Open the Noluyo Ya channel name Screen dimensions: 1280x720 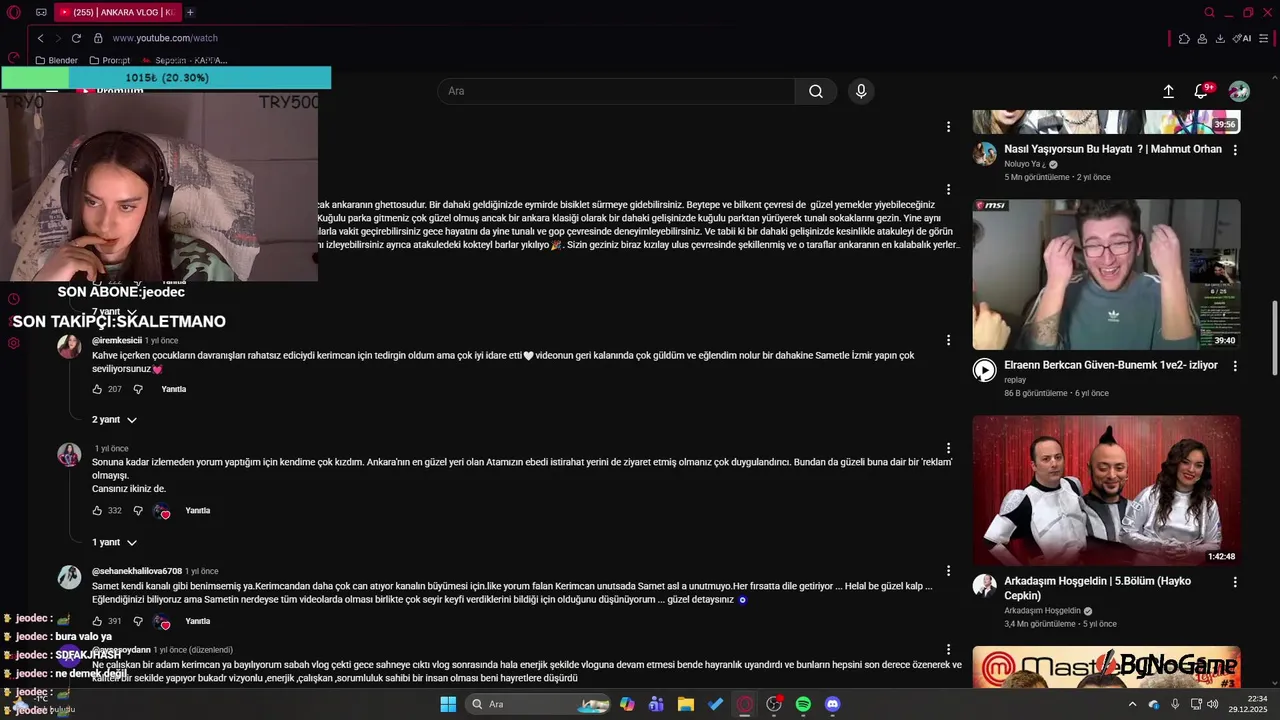pyautogui.click(x=1025, y=164)
